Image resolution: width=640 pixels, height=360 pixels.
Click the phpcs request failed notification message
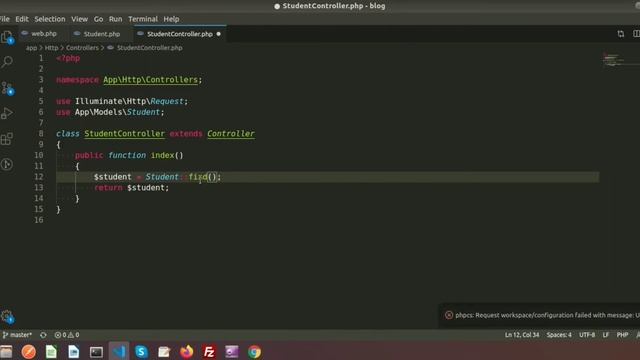point(547,315)
